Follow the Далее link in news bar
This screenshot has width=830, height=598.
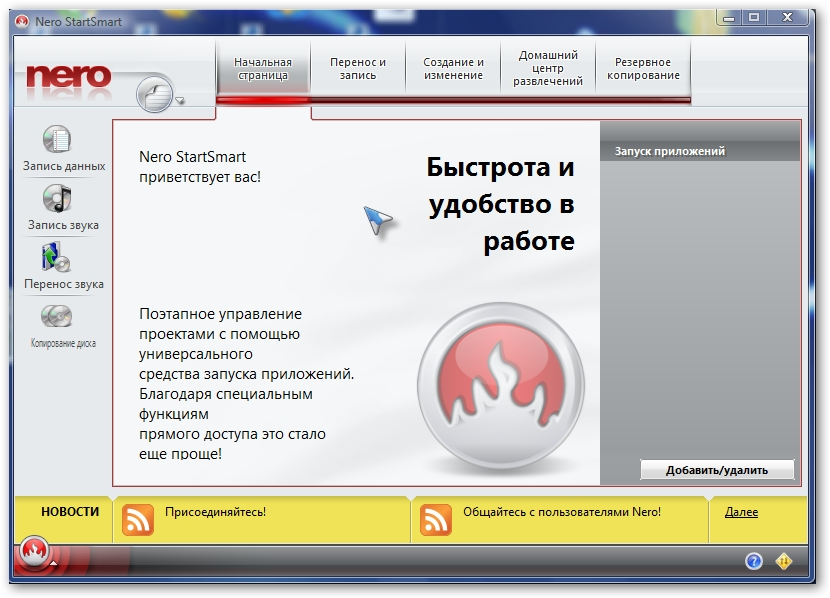pos(741,512)
